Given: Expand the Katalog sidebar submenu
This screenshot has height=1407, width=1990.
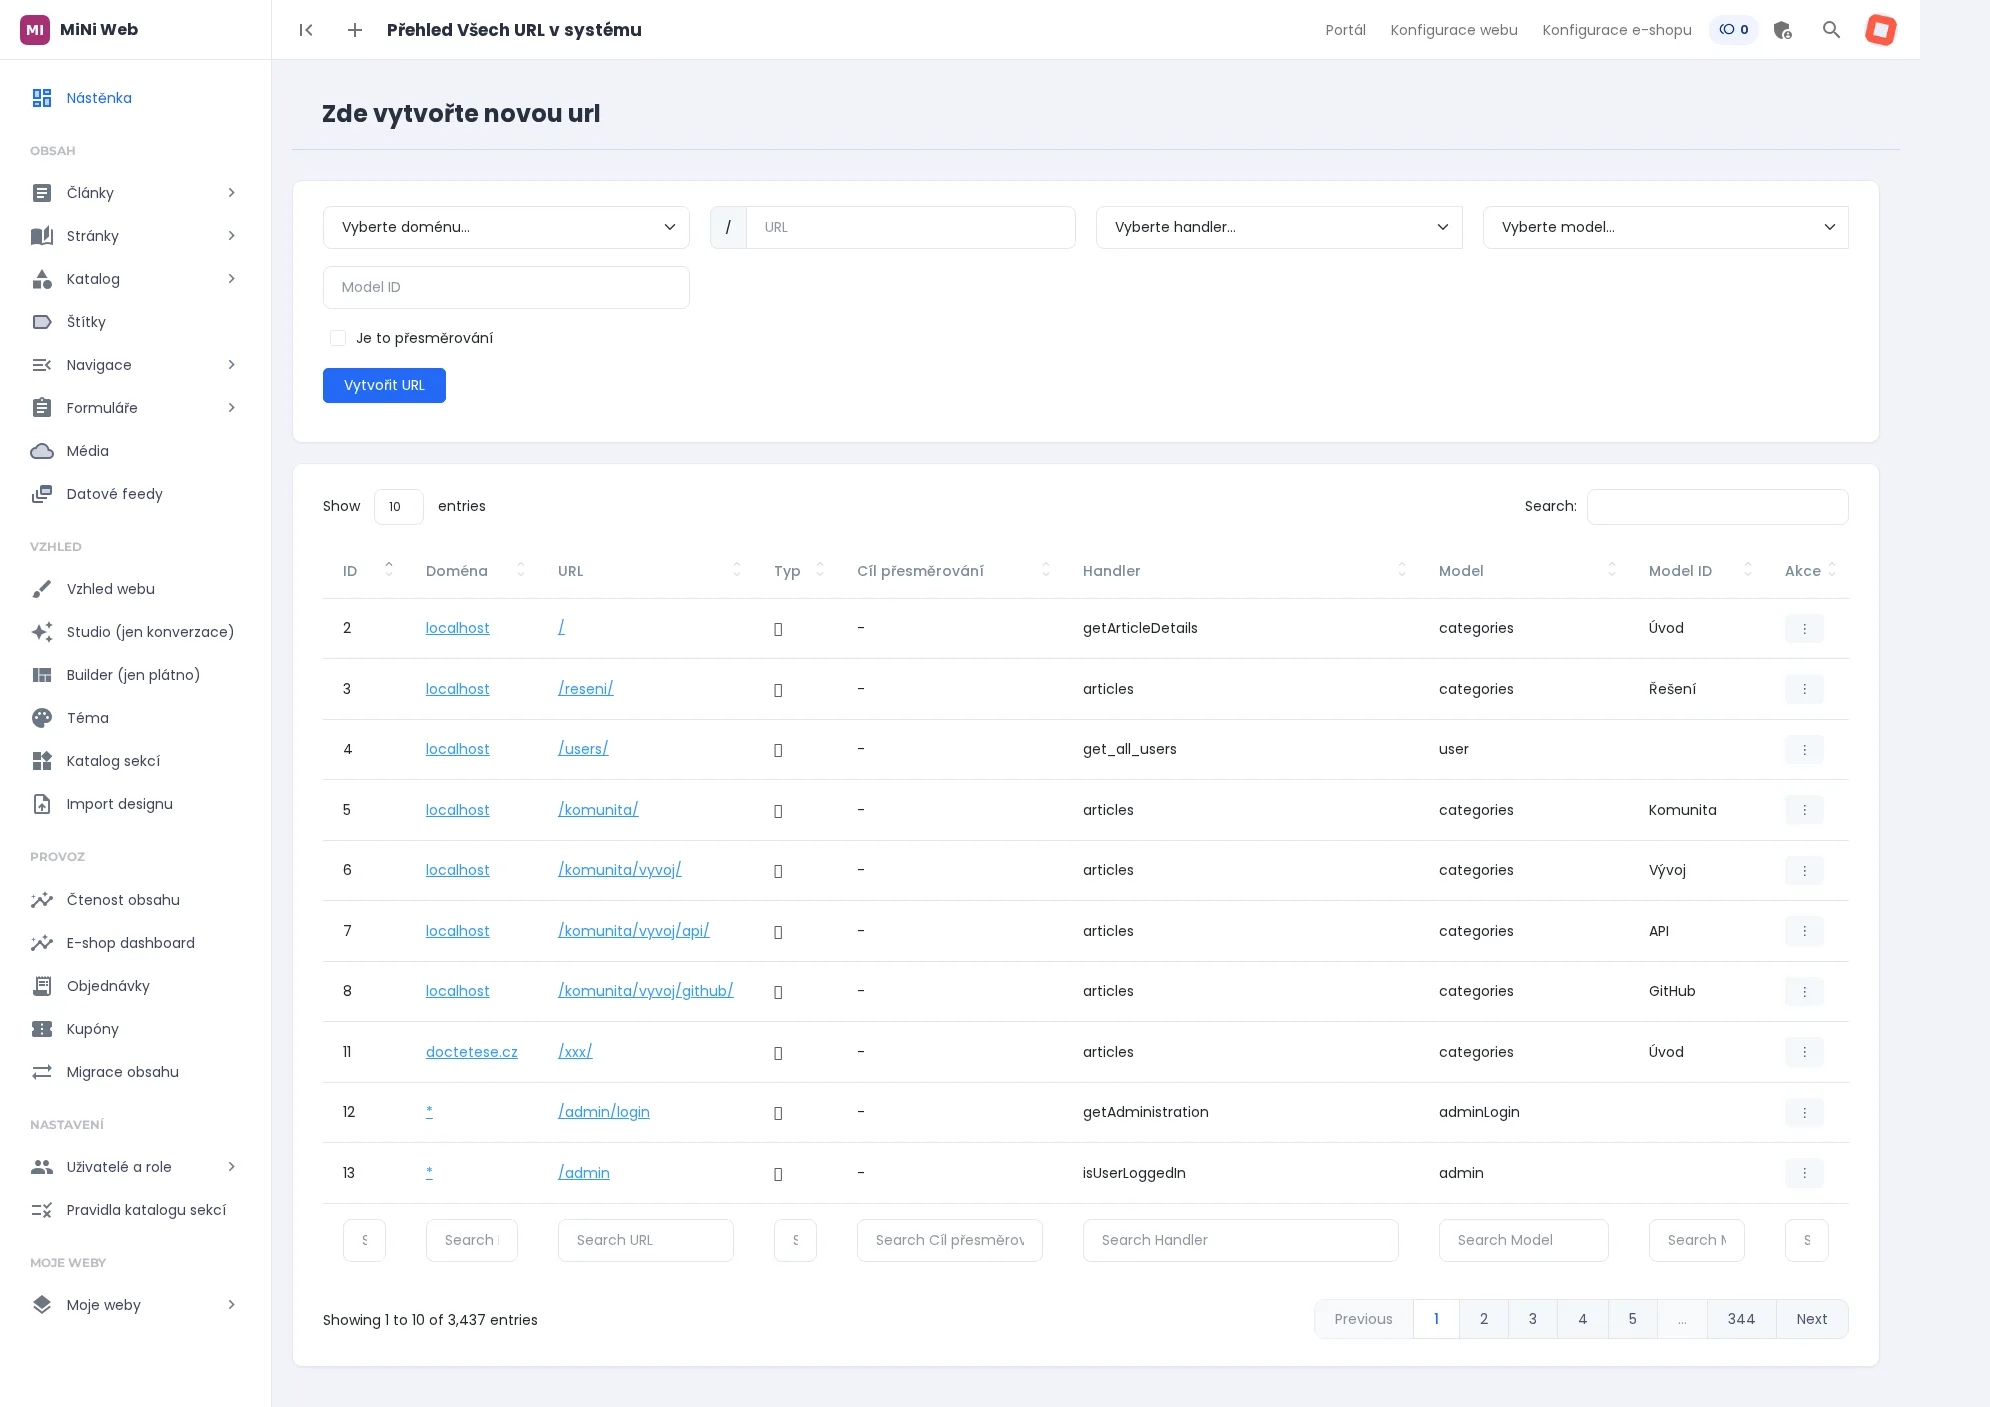Looking at the screenshot, I should click(231, 279).
